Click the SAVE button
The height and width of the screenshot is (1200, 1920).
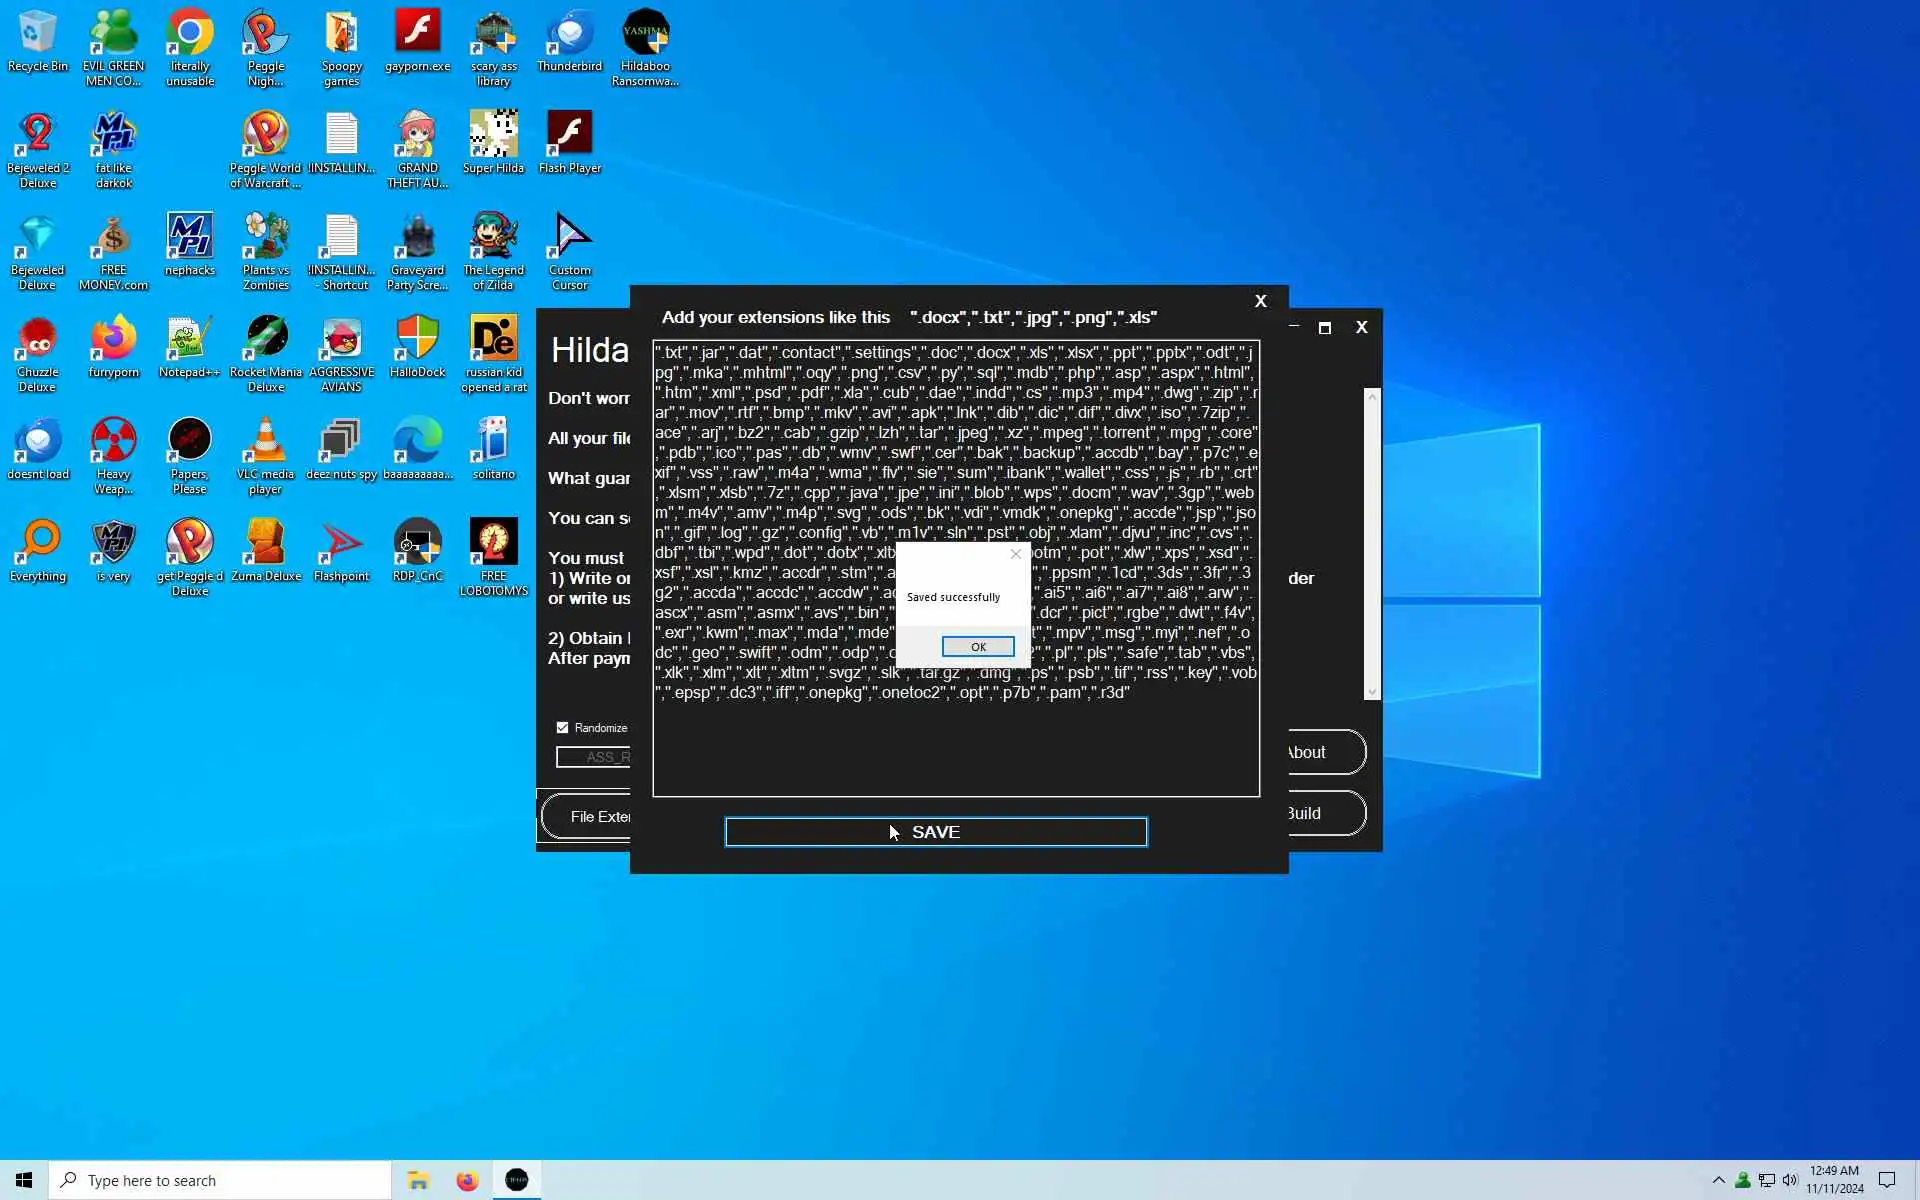[x=935, y=832]
